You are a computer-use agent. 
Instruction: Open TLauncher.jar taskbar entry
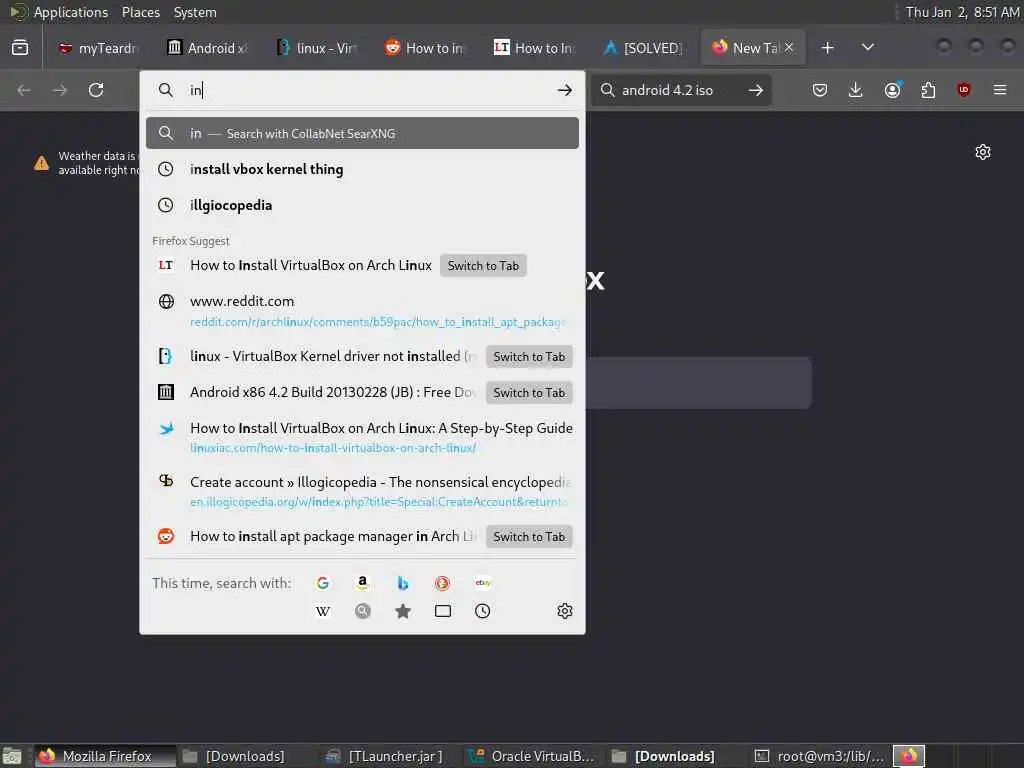click(x=385, y=756)
